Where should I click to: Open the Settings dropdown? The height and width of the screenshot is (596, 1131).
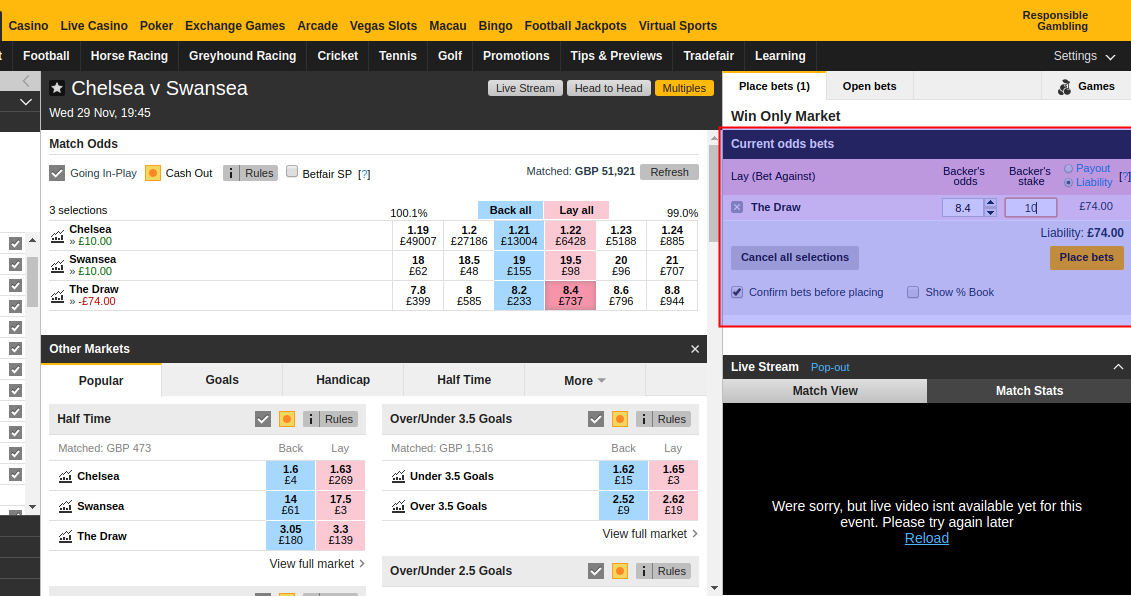pos(1084,56)
